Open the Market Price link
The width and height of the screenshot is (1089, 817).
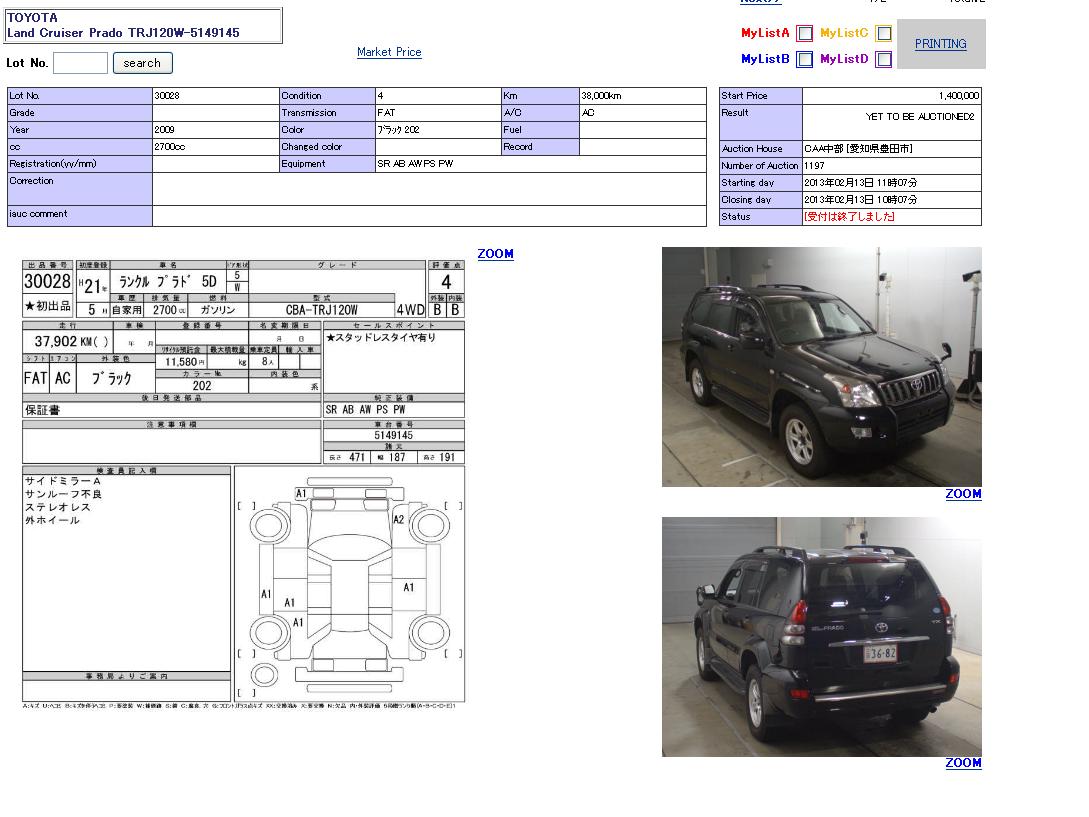pos(389,52)
